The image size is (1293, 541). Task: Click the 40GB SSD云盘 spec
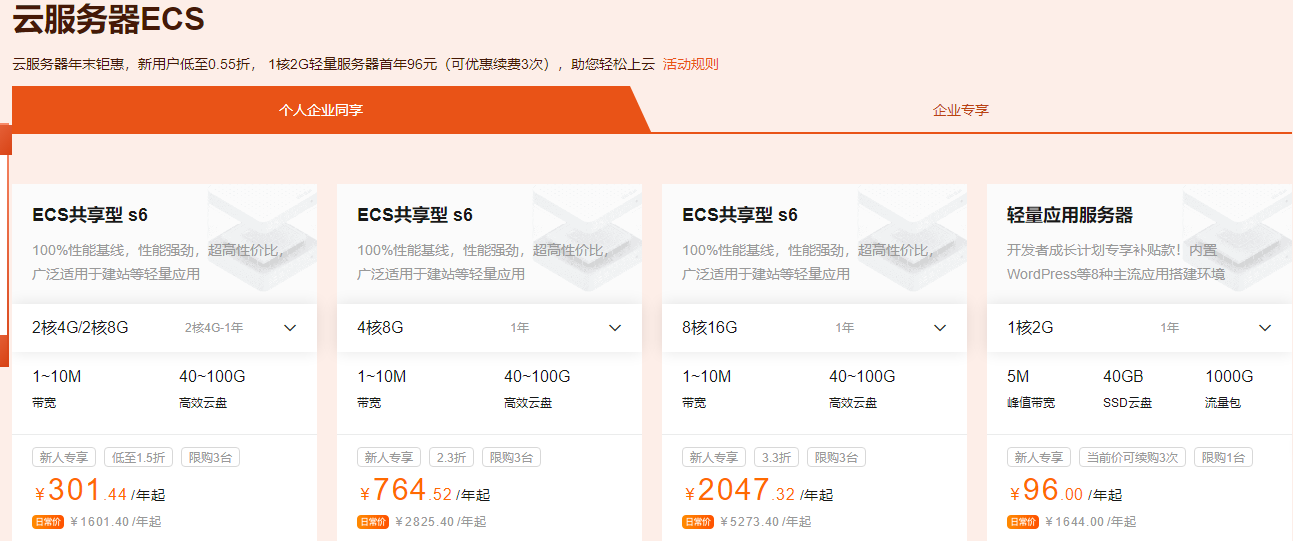coord(1130,389)
